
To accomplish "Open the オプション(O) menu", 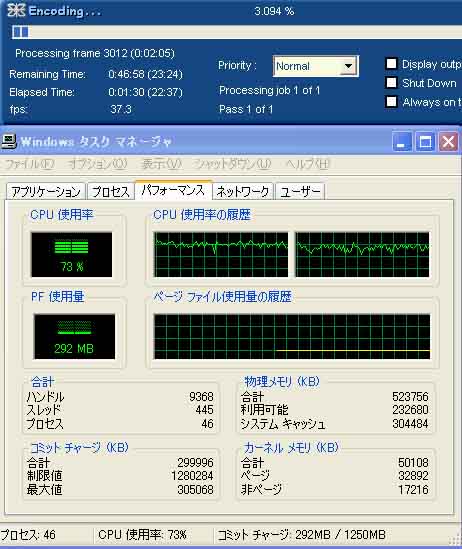I will point(97,164).
